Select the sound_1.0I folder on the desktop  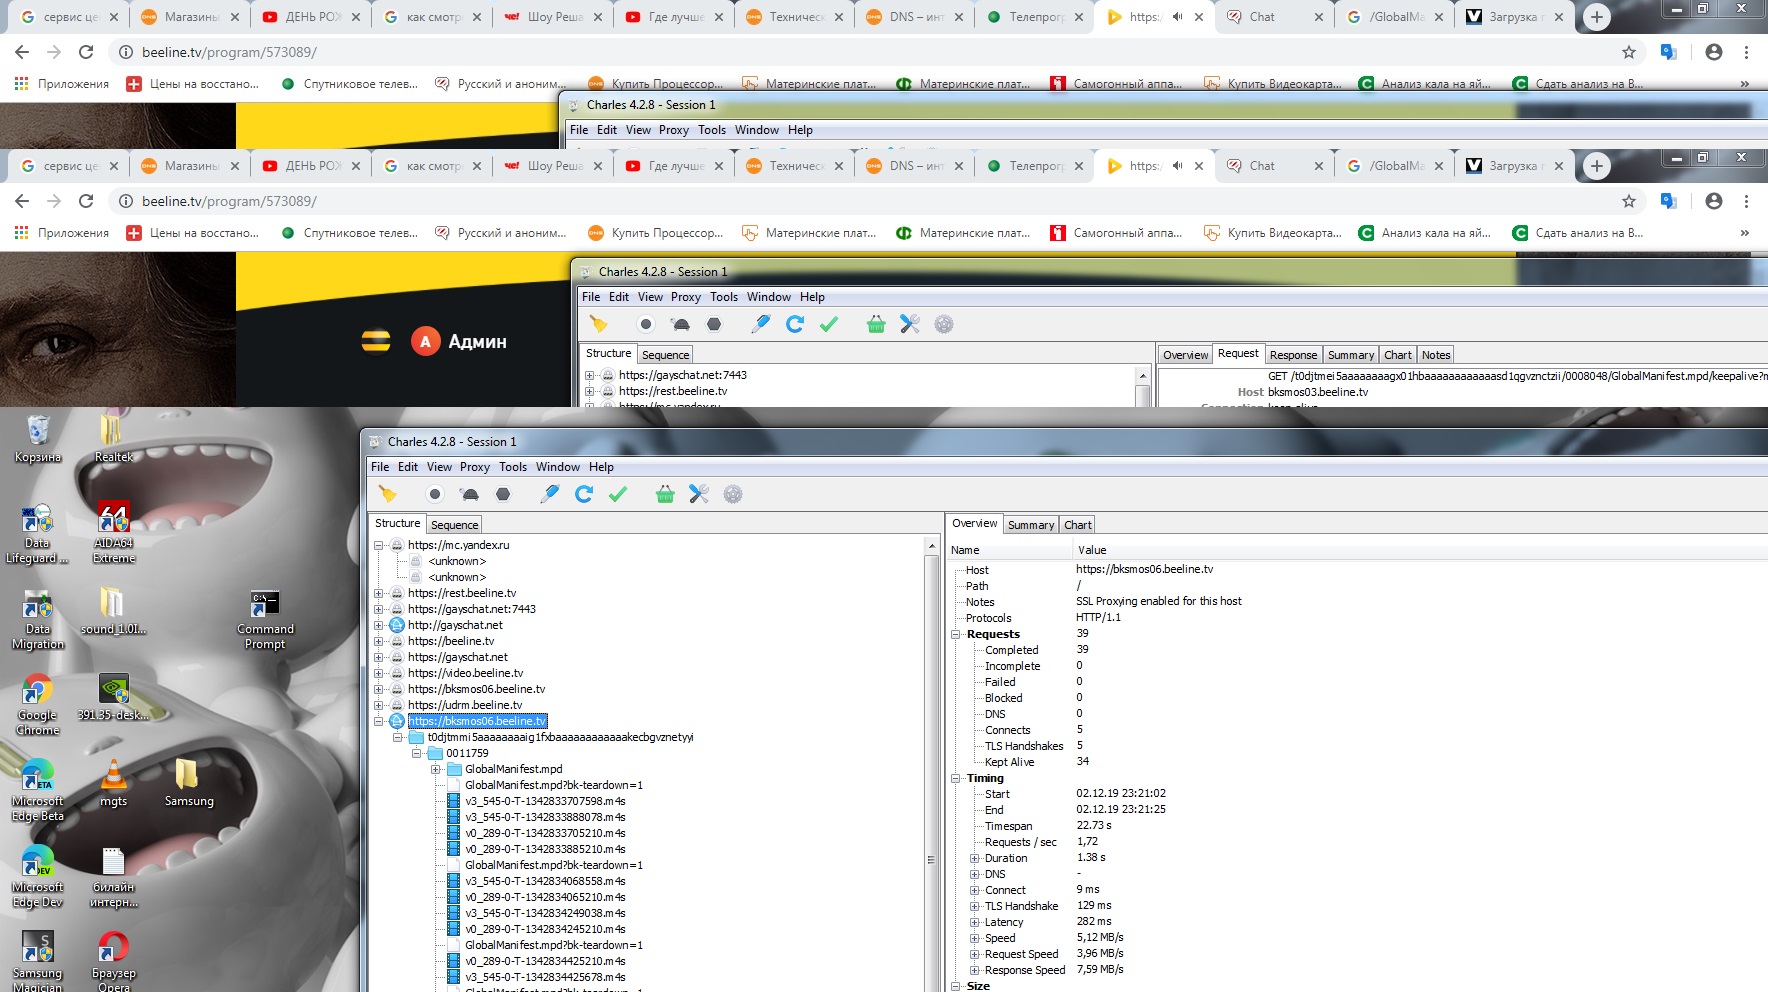113,612
